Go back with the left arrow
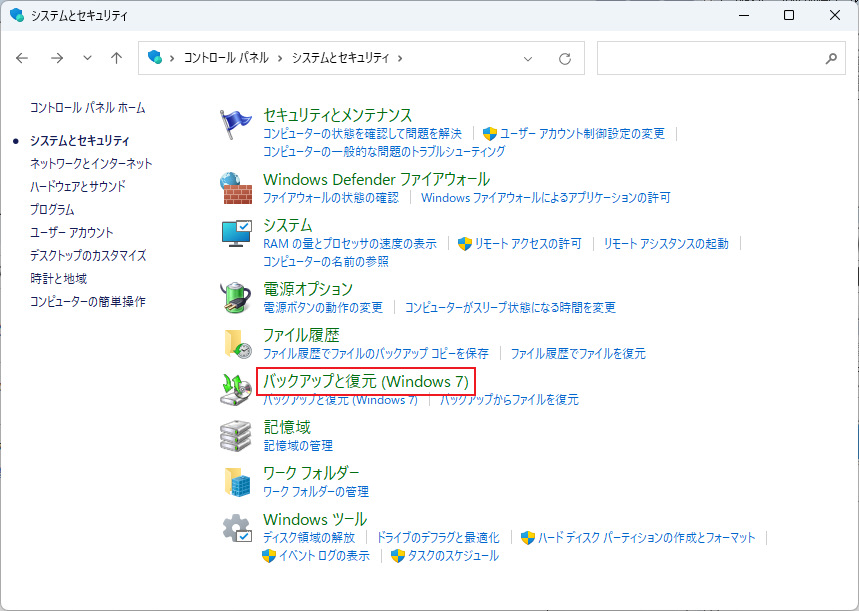The width and height of the screenshot is (859, 611). click(22, 58)
